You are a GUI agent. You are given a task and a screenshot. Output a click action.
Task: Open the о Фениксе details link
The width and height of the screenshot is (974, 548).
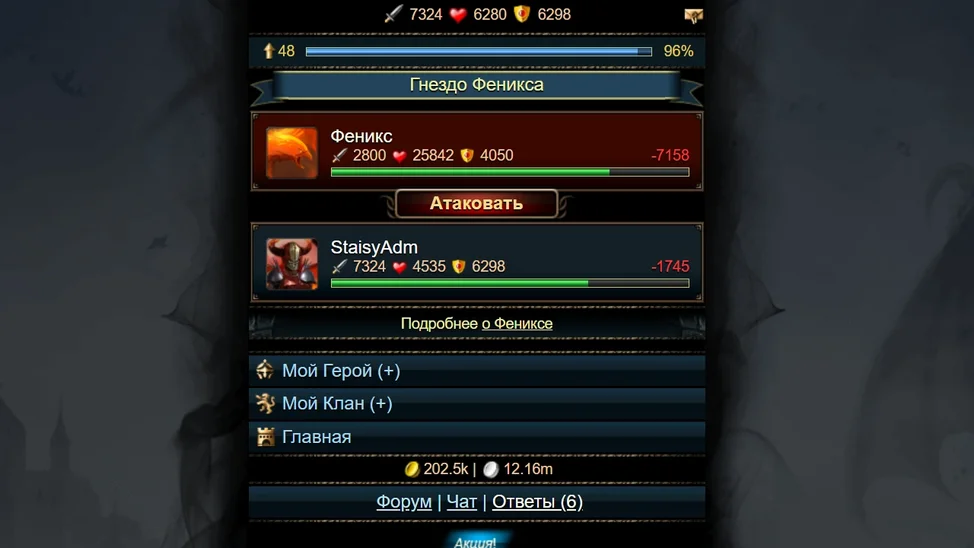517,324
